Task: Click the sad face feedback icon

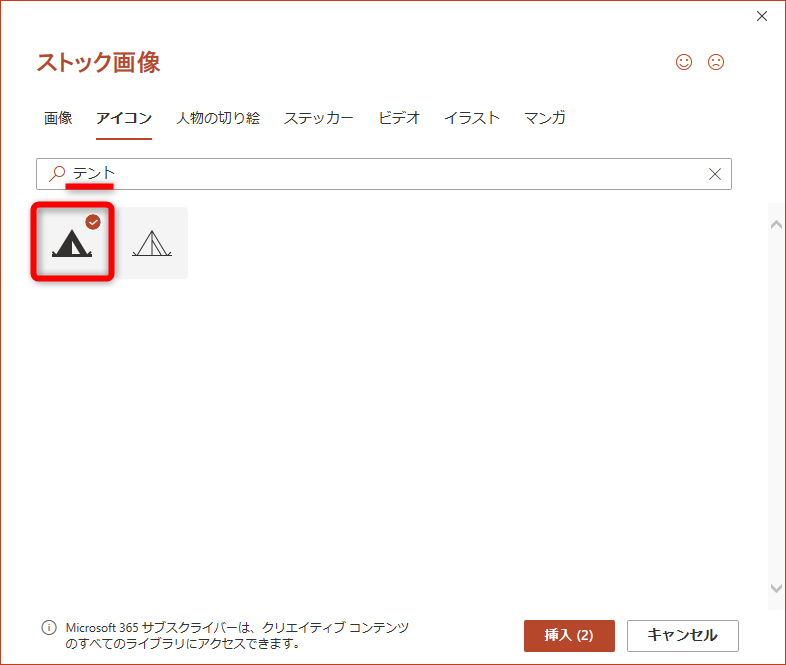Action: coord(716,62)
